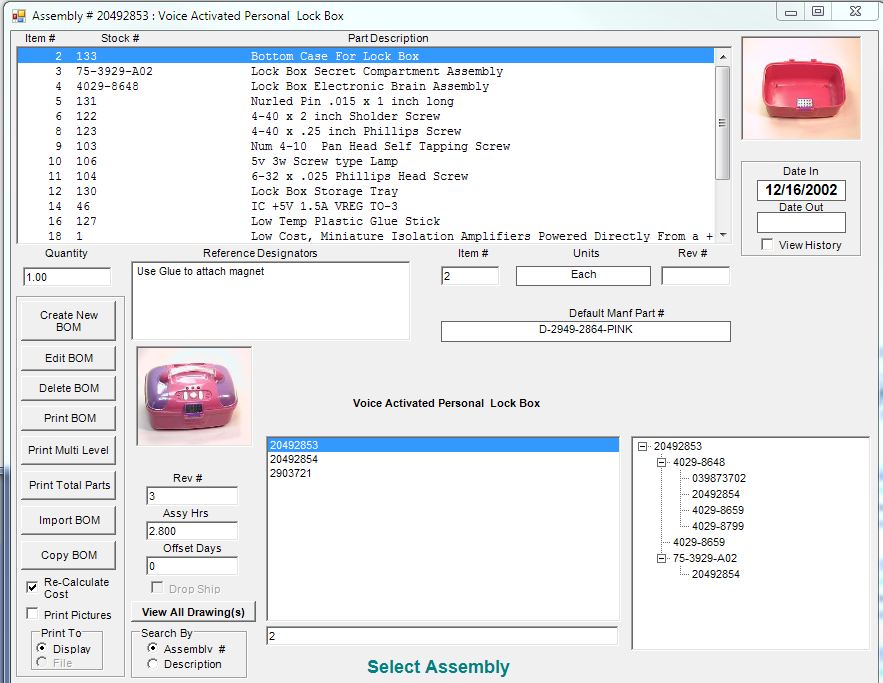Click the parts list scrollbar thumb
Screen dimensions: 883x683
pos(723,123)
